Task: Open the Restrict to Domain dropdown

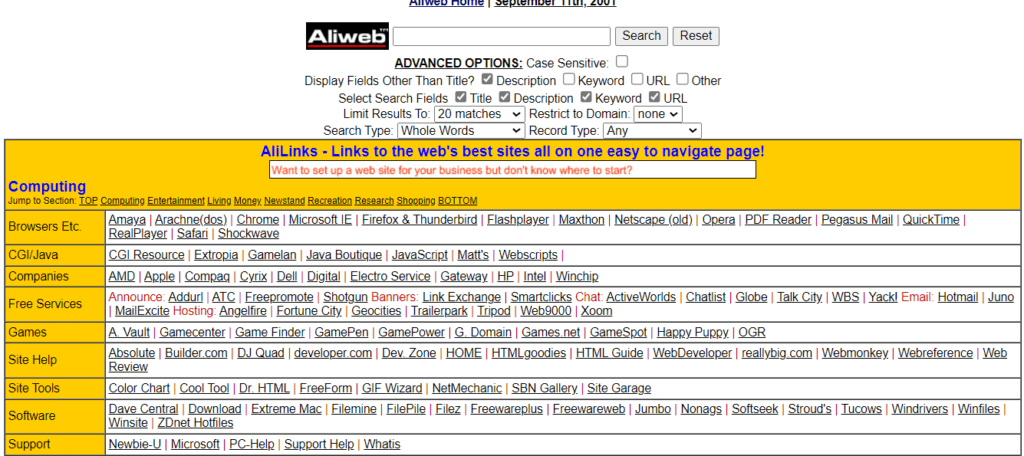Action: click(x=658, y=114)
